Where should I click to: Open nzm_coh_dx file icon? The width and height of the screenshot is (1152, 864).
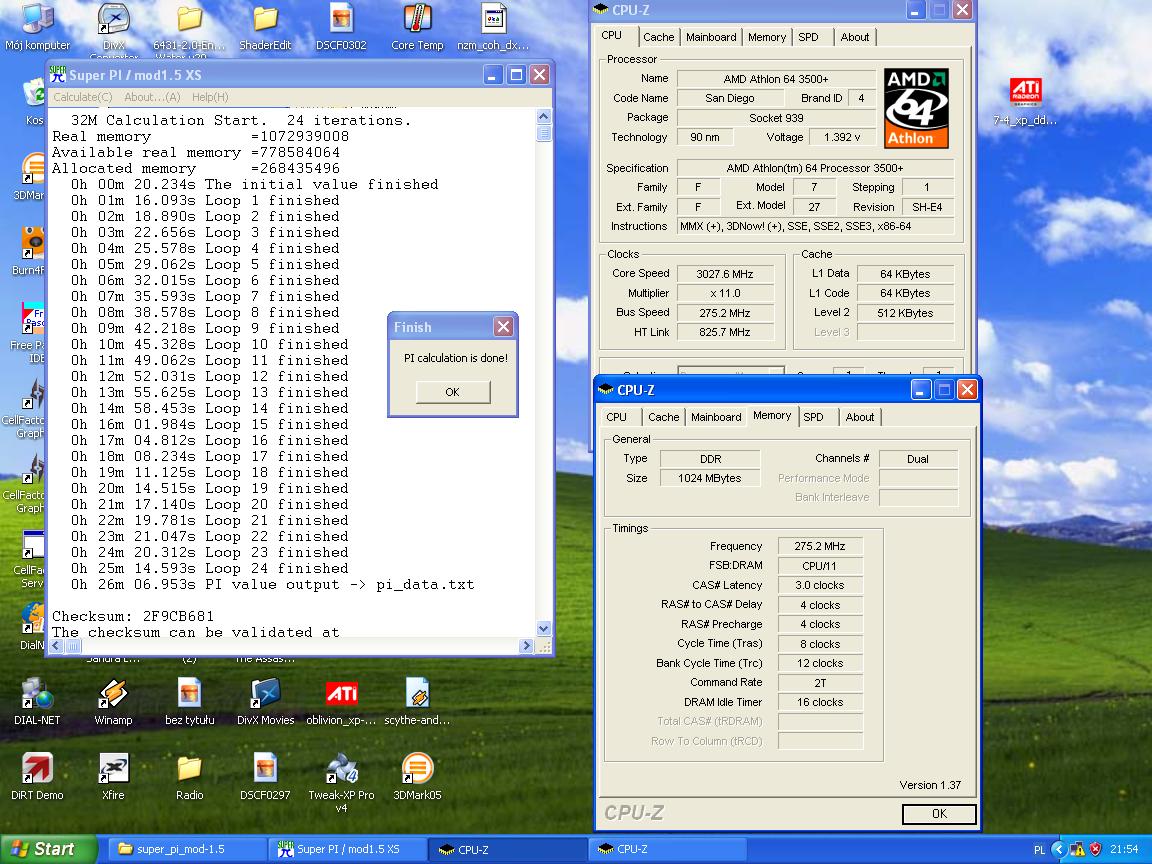click(x=493, y=27)
